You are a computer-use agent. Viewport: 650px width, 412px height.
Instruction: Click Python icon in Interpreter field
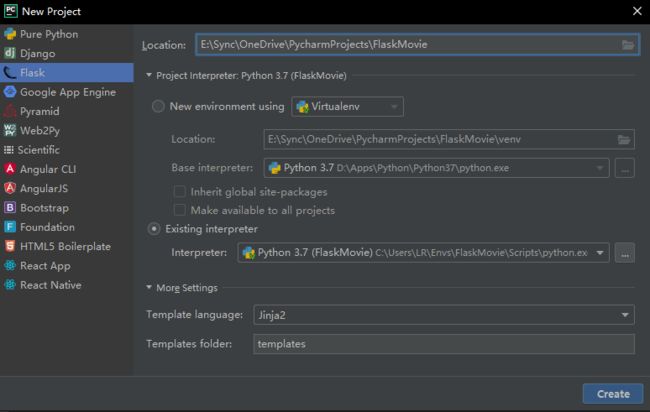(249, 253)
